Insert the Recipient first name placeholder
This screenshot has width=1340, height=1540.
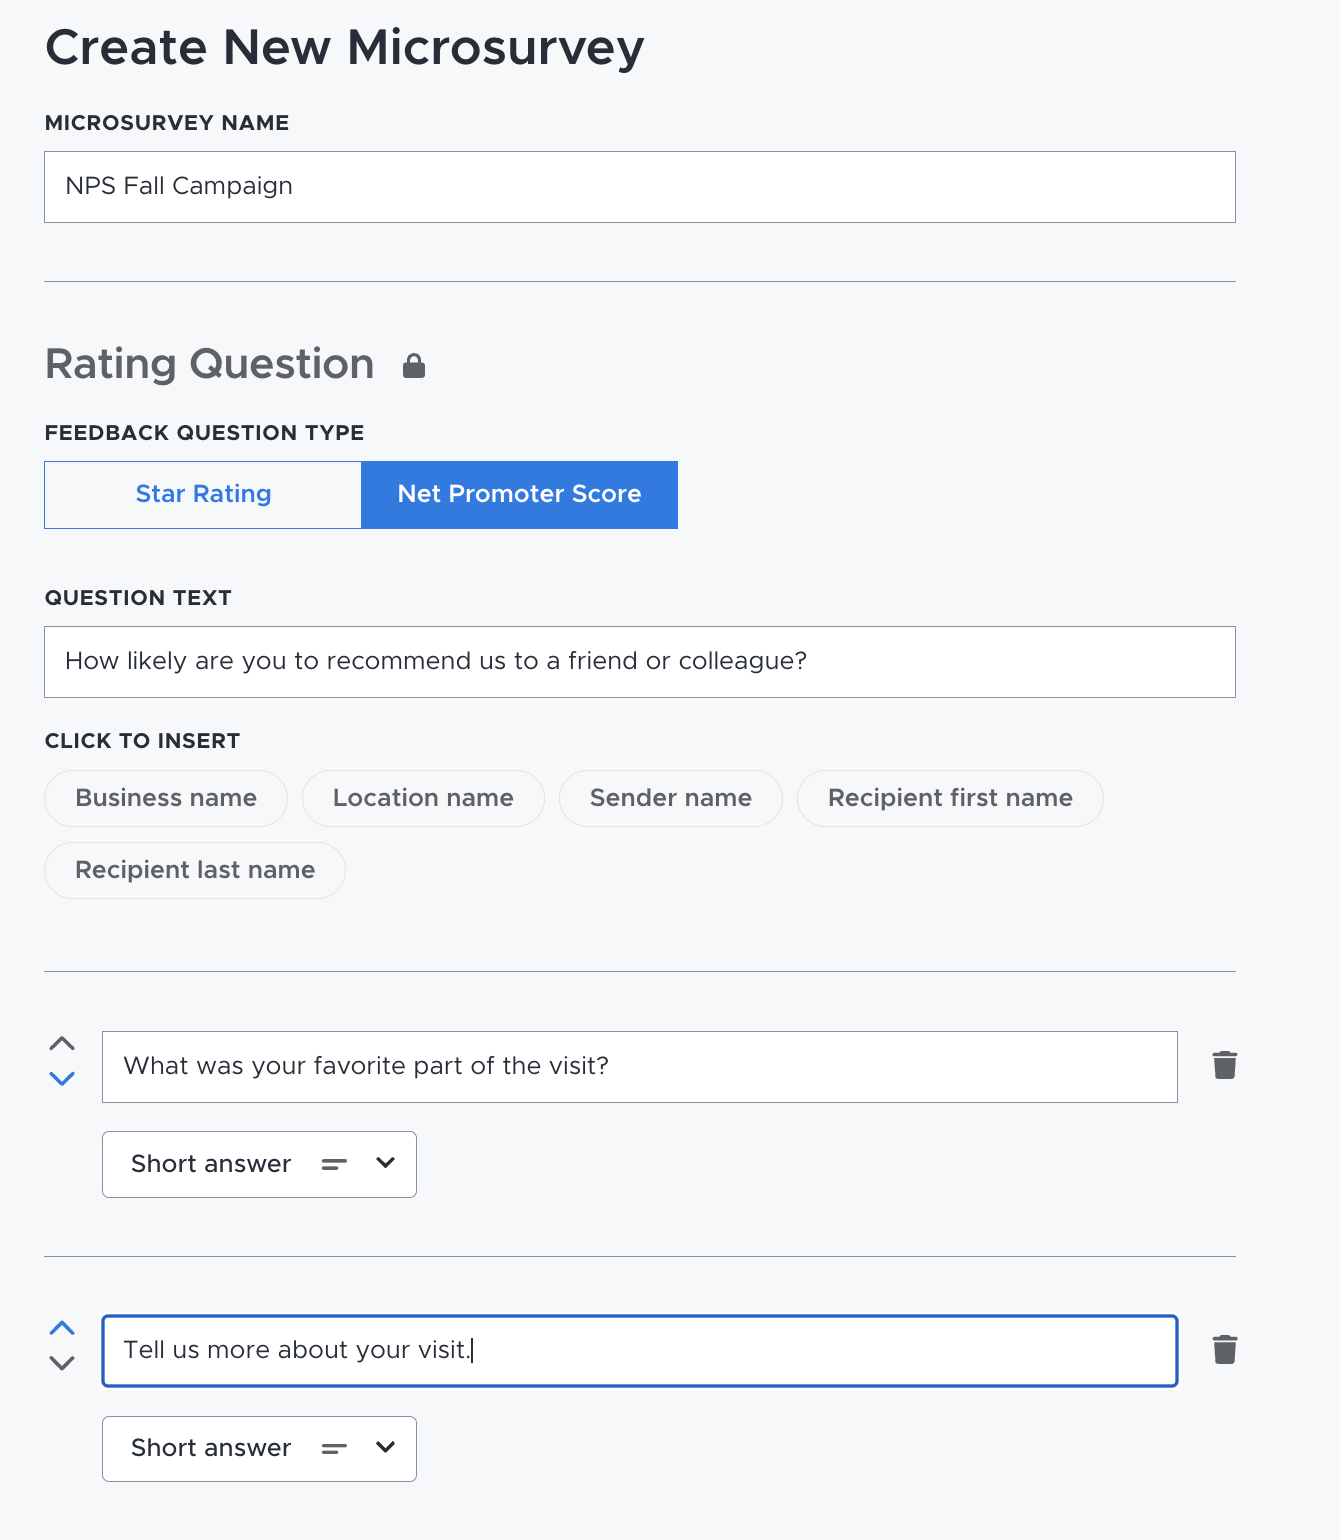[950, 798]
